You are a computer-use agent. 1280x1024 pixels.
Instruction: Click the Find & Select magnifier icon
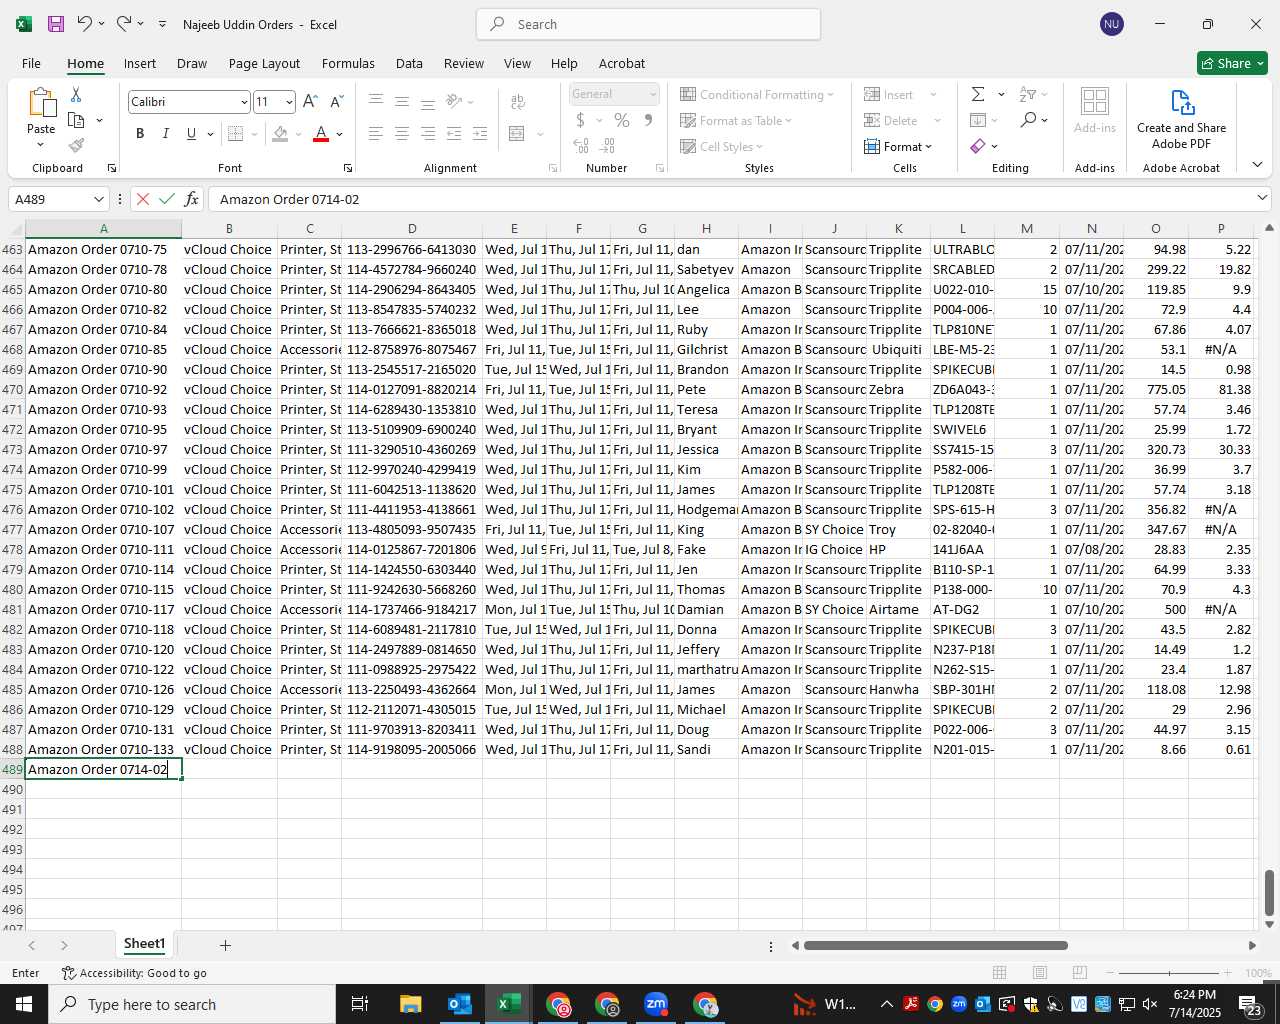pos(1028,120)
